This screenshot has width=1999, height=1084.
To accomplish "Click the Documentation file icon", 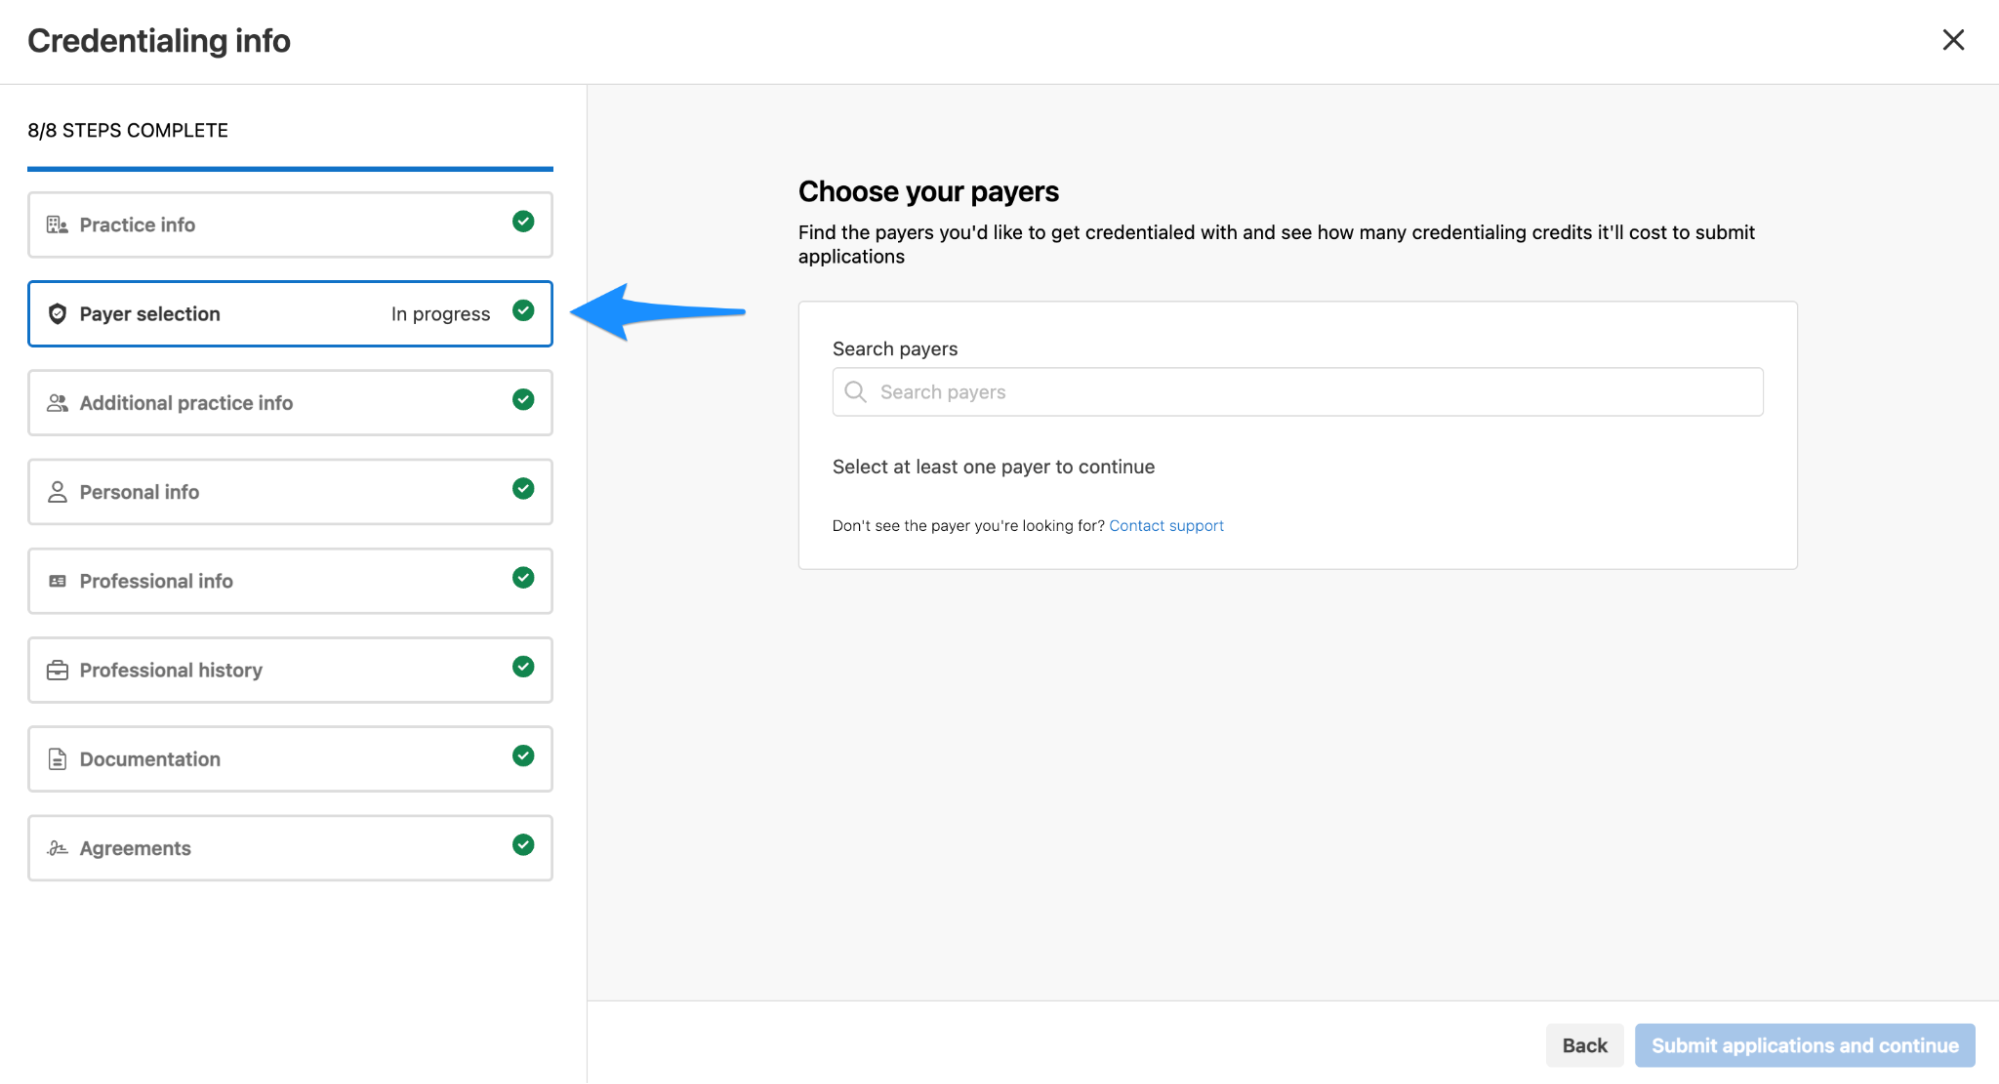I will pos(57,759).
